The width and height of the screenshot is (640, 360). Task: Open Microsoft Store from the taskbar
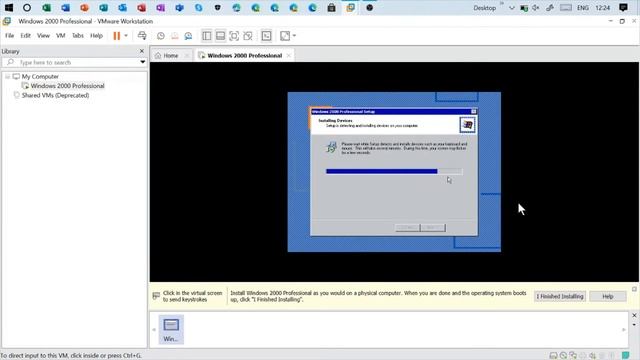click(331, 7)
